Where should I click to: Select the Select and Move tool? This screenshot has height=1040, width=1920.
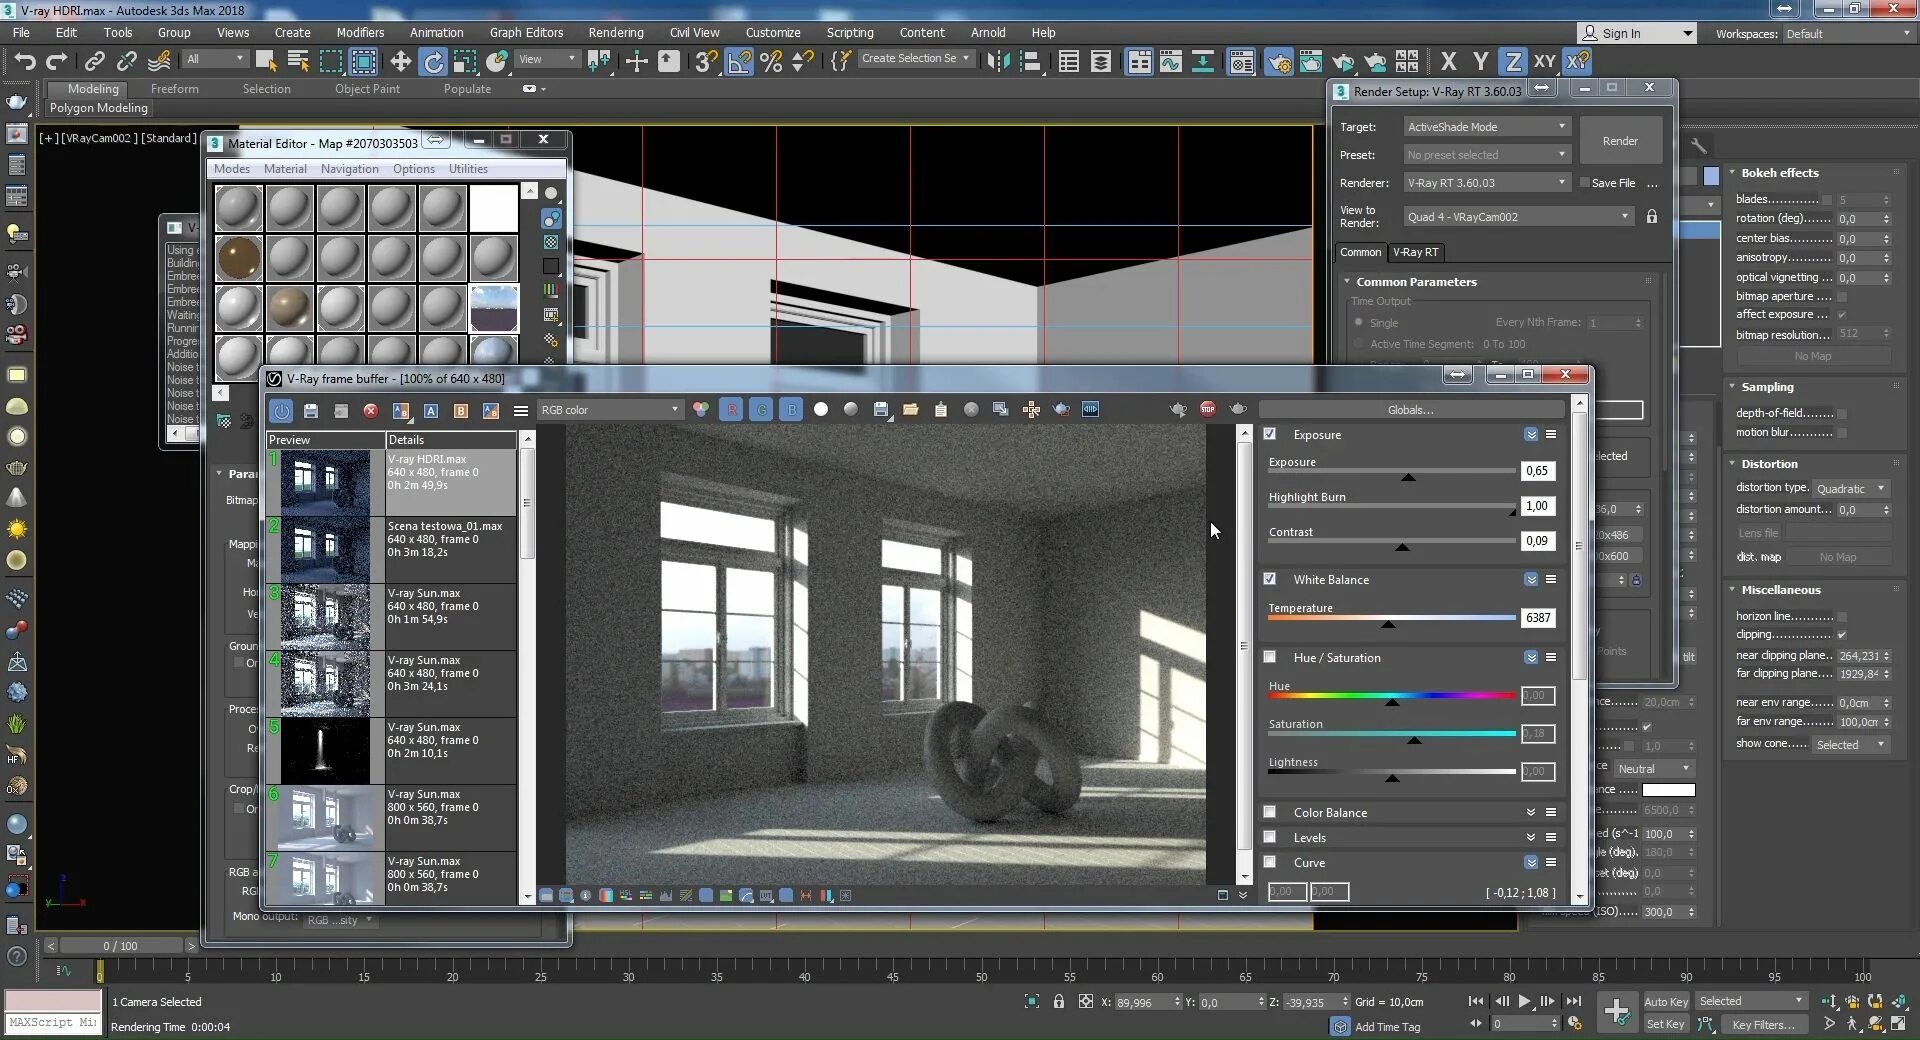pos(400,61)
